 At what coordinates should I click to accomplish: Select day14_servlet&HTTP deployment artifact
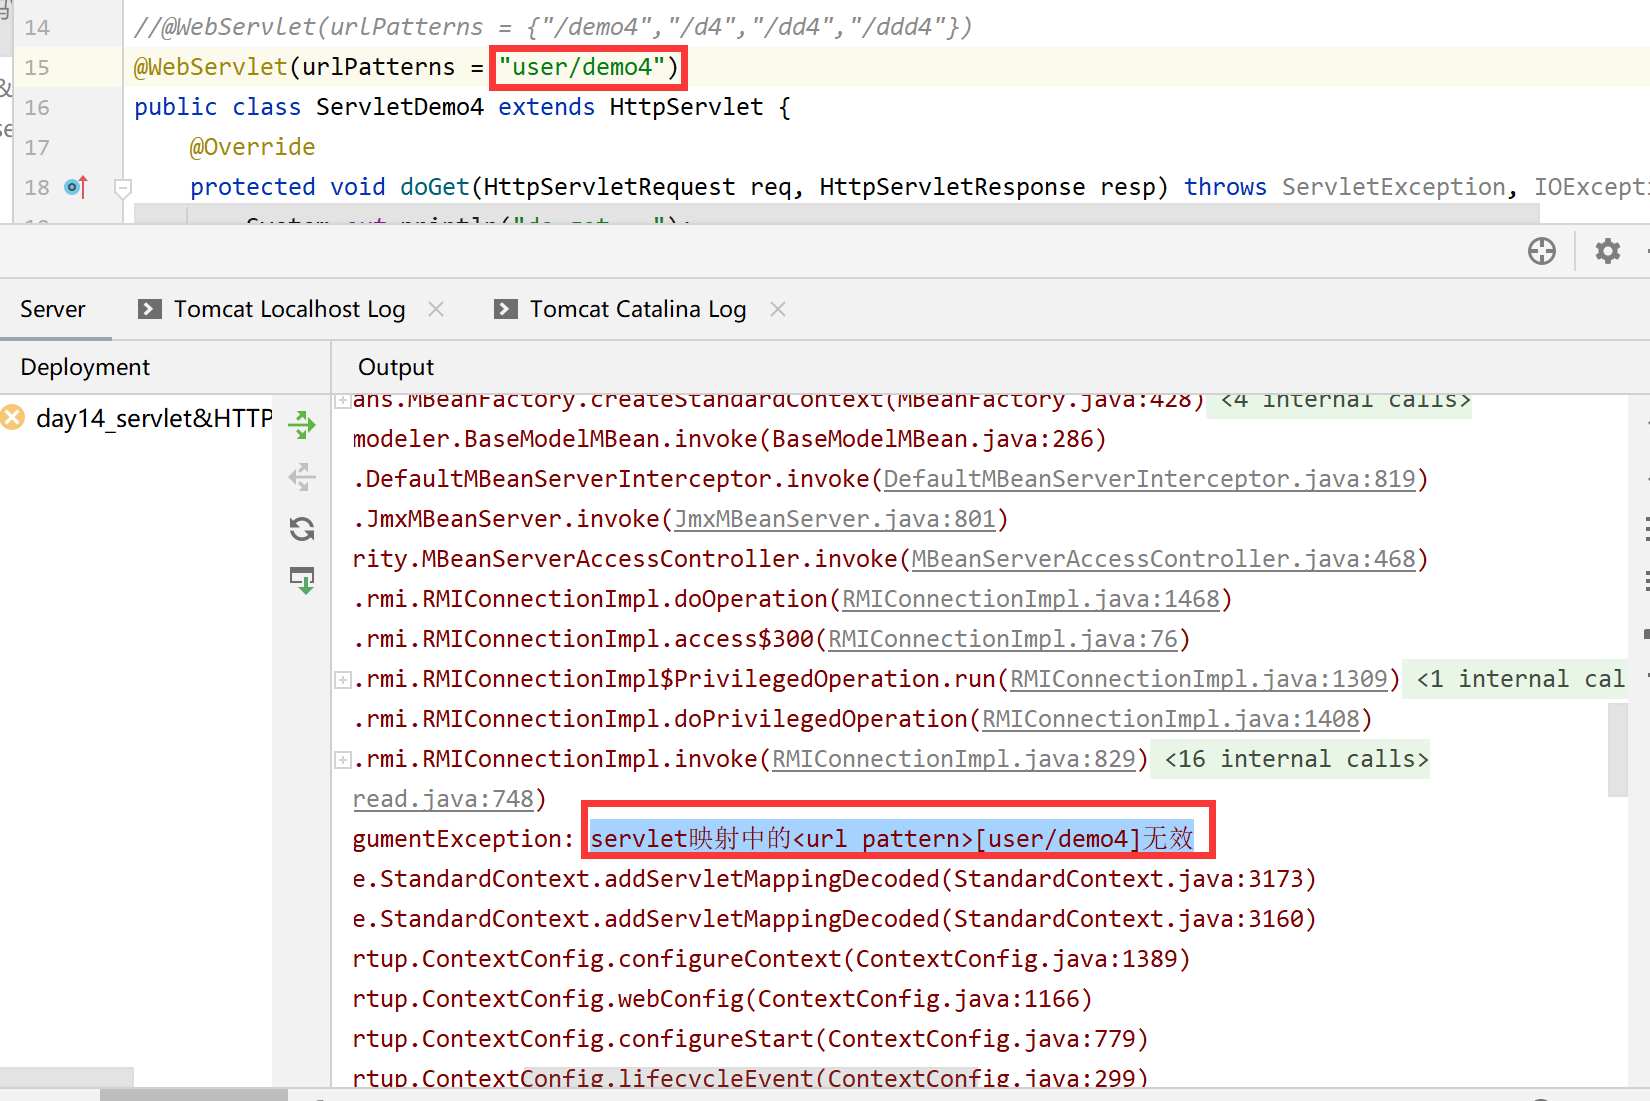pos(154,418)
